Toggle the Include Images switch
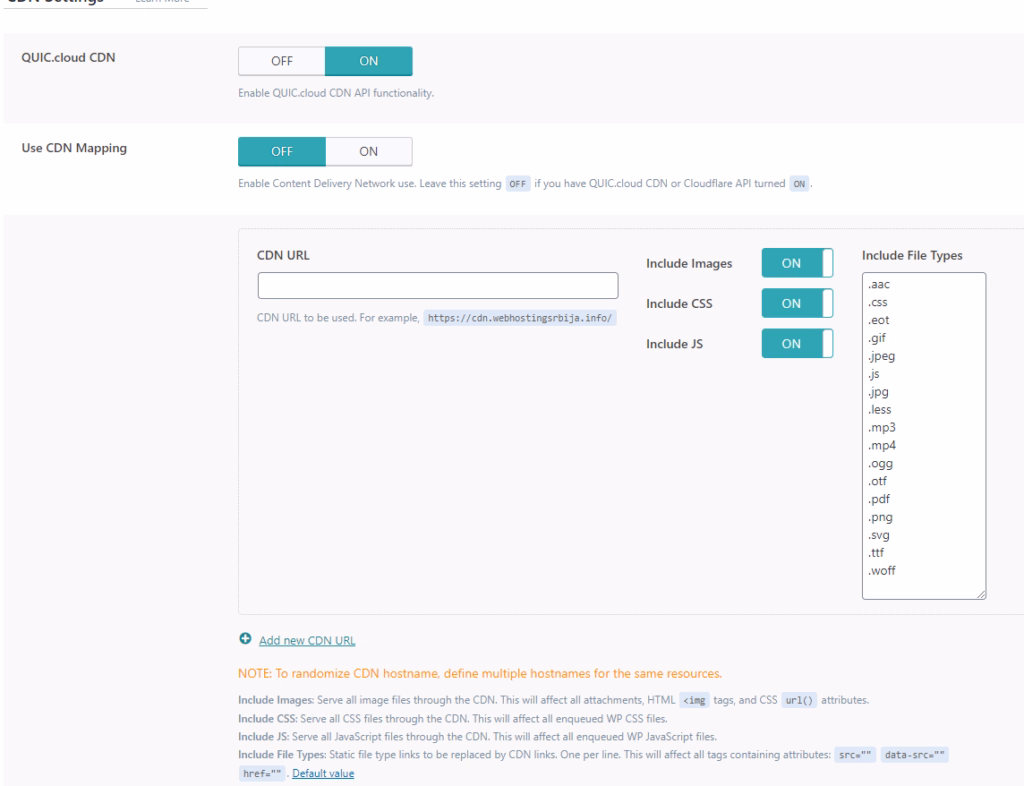 797,263
